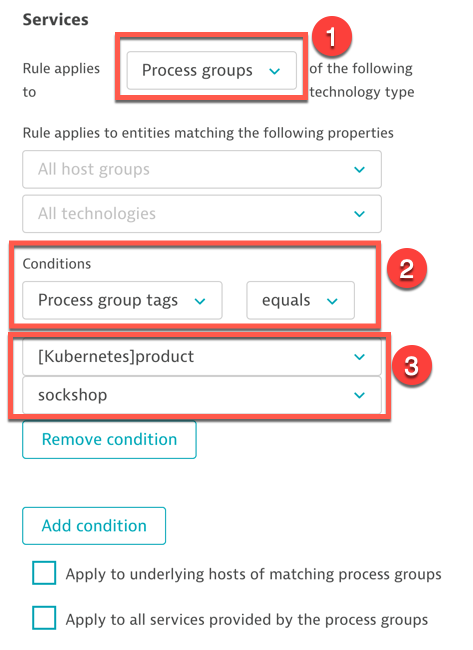
Task: Click the Remove condition button
Action: (x=109, y=439)
